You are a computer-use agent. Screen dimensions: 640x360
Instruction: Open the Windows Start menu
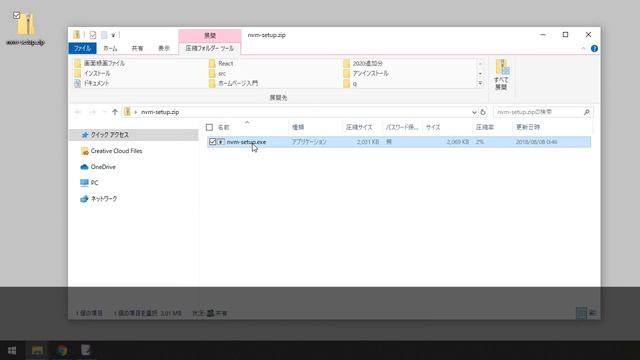12,350
